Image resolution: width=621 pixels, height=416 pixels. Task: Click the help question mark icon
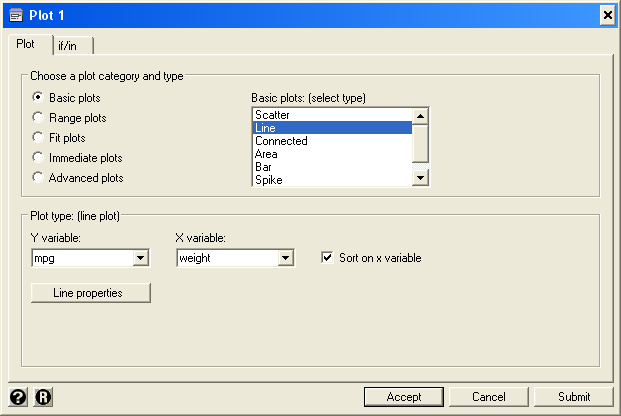(x=17, y=397)
